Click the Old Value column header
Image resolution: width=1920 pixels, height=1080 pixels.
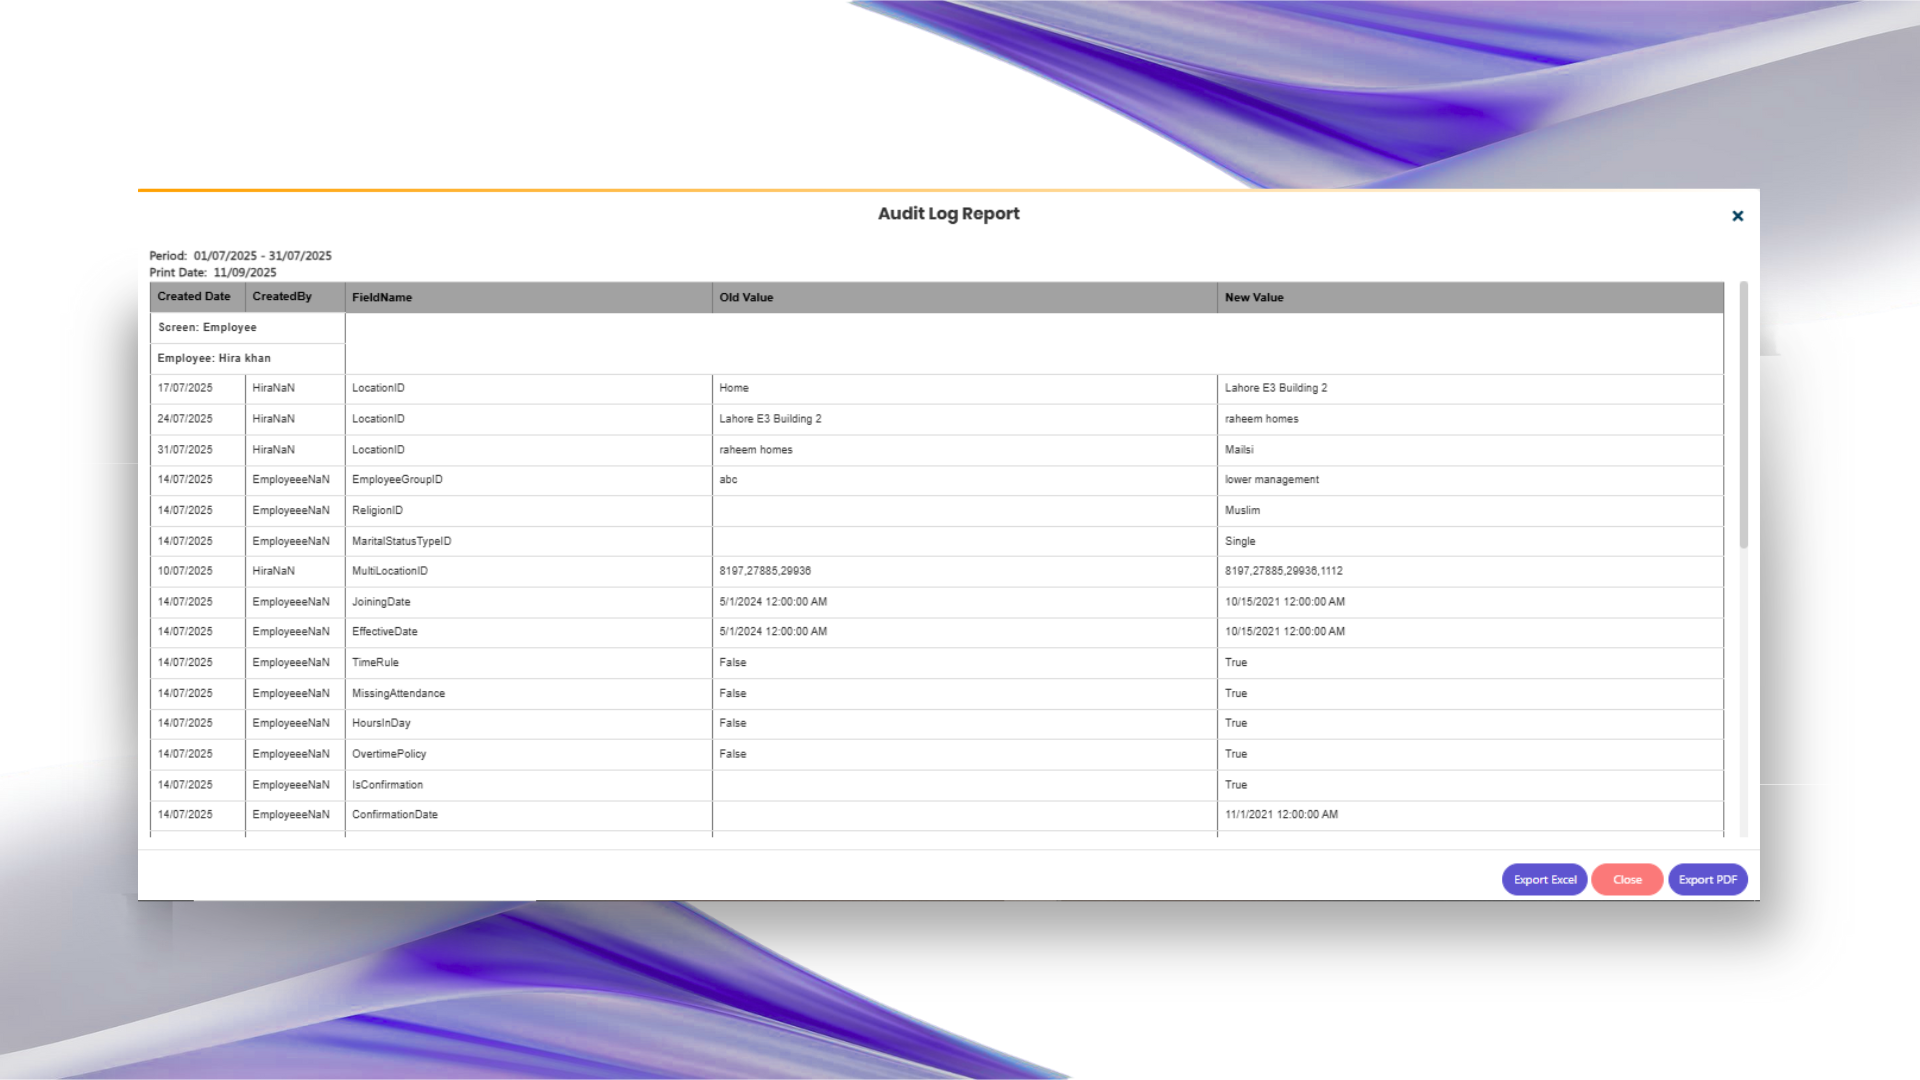point(746,298)
